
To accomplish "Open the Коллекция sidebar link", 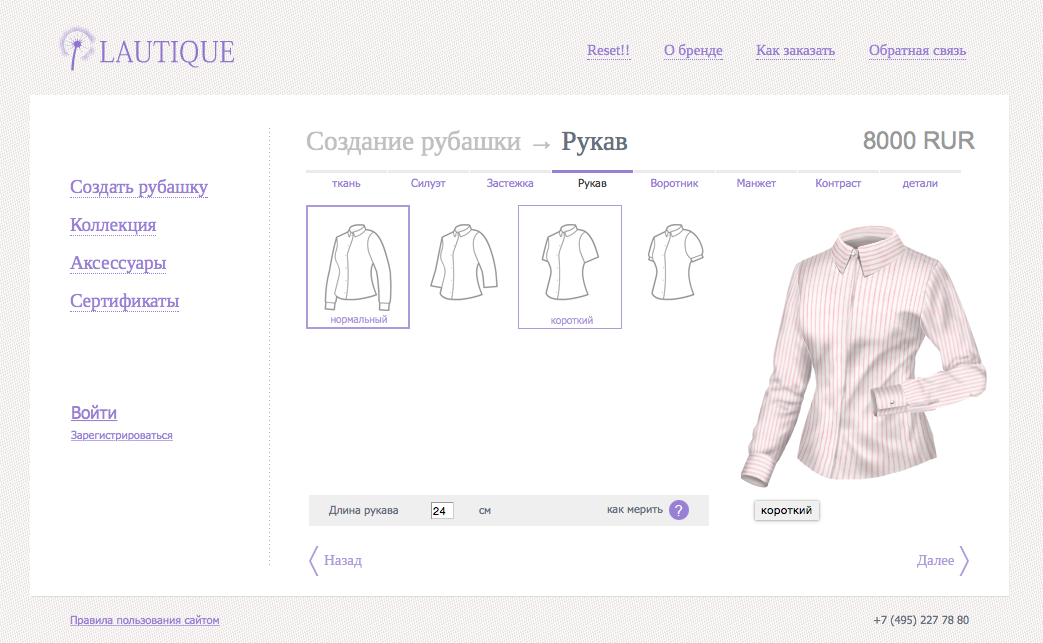I will 113,225.
